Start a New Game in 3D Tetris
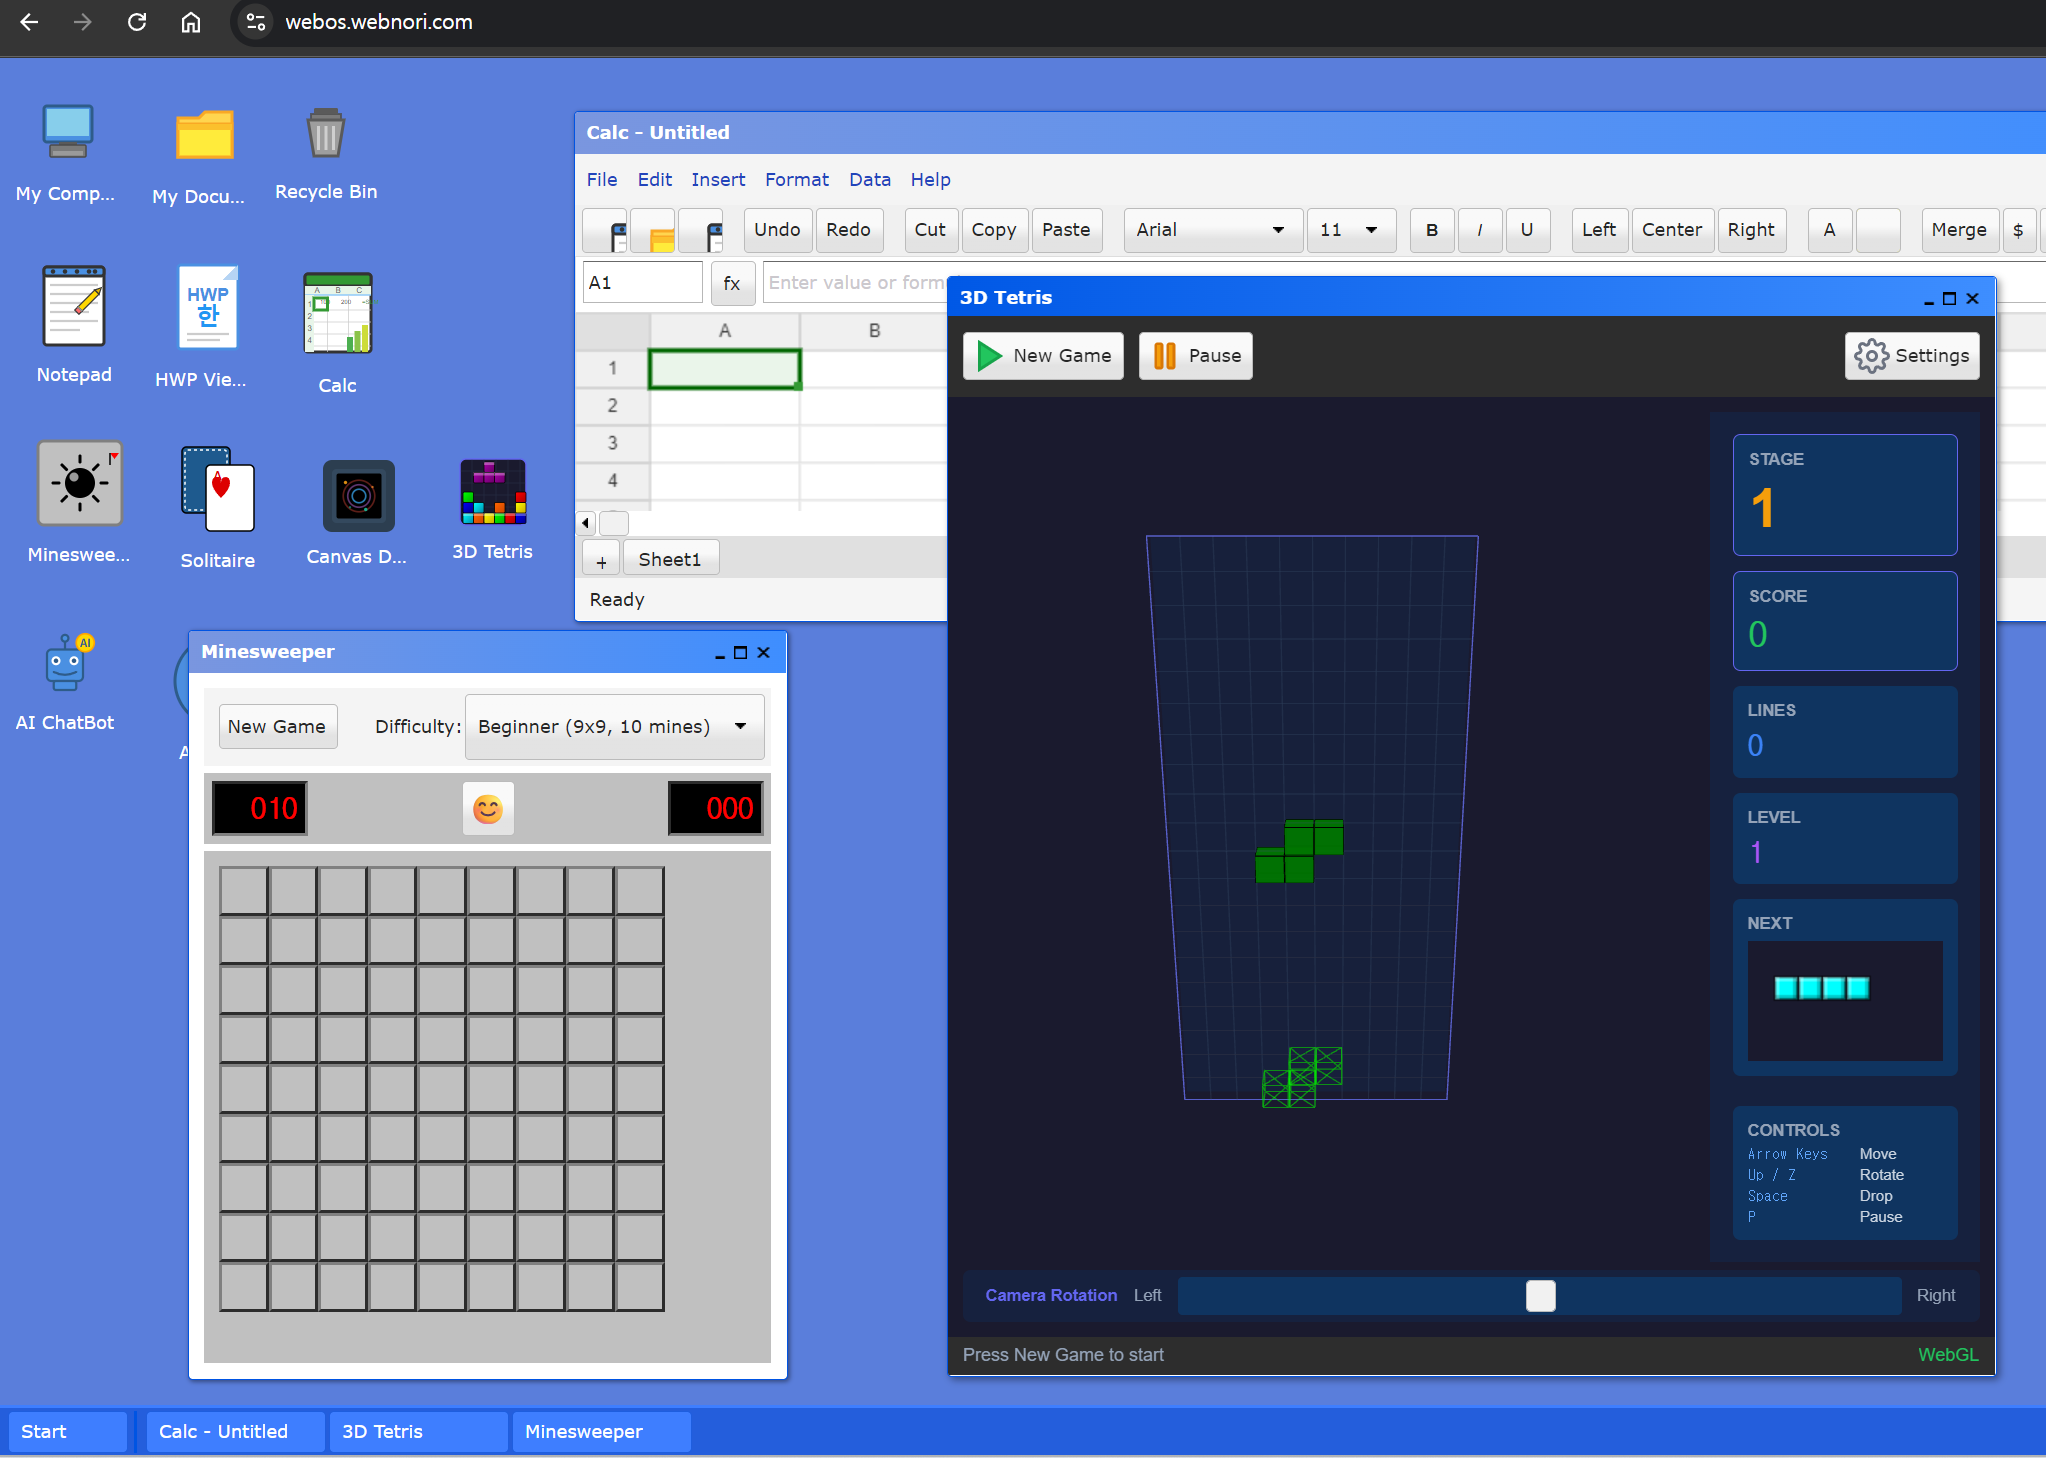The width and height of the screenshot is (2046, 1458). 1043,356
